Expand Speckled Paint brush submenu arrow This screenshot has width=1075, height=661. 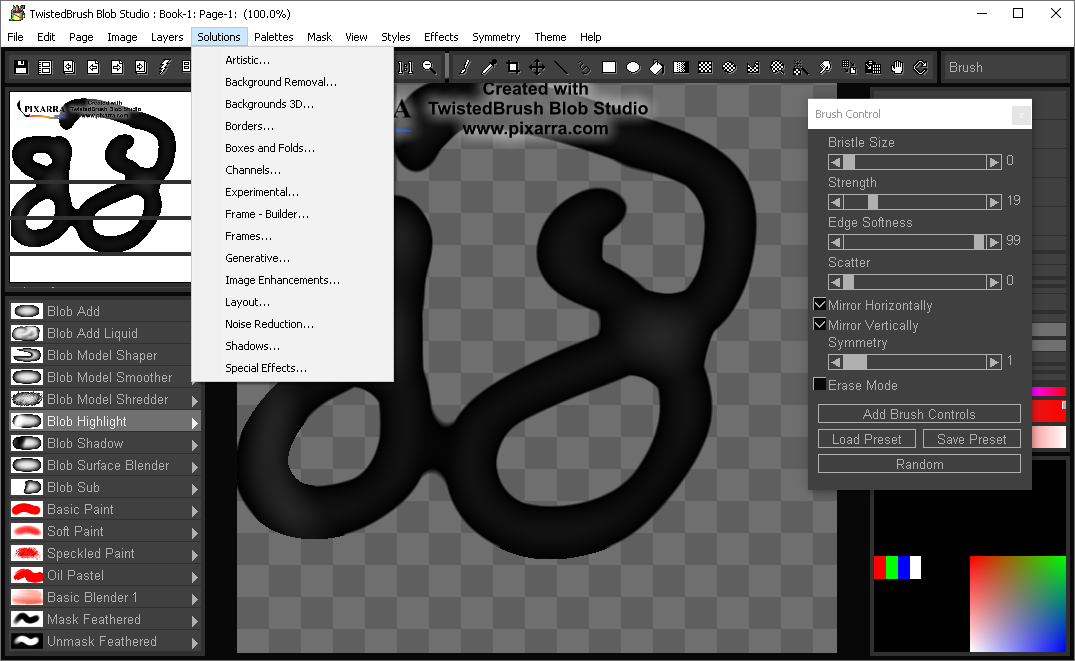pos(195,555)
